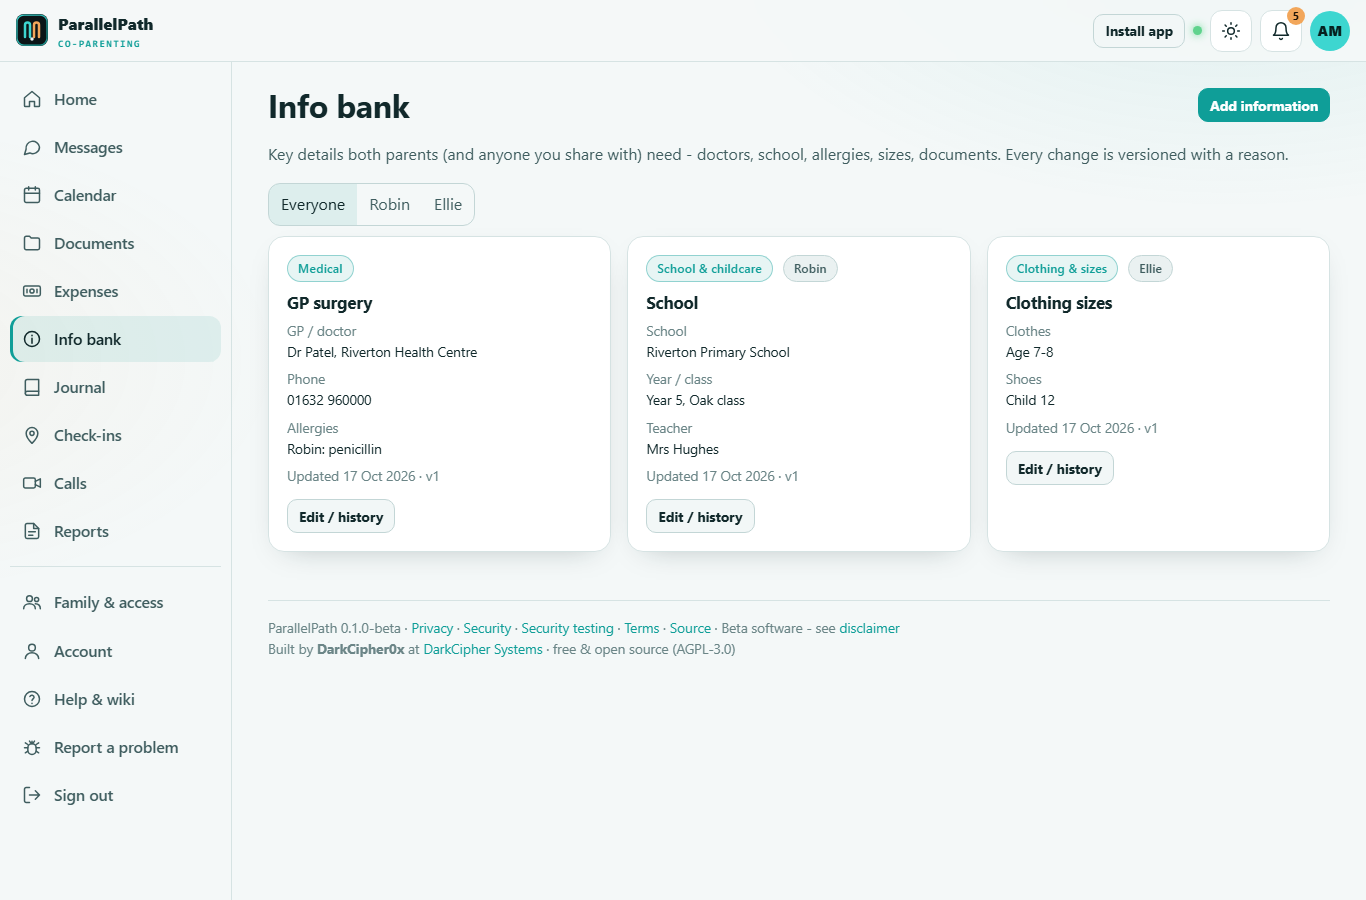The image size is (1366, 900).
Task: Open notifications bell with 5 badge
Action: [x=1281, y=31]
